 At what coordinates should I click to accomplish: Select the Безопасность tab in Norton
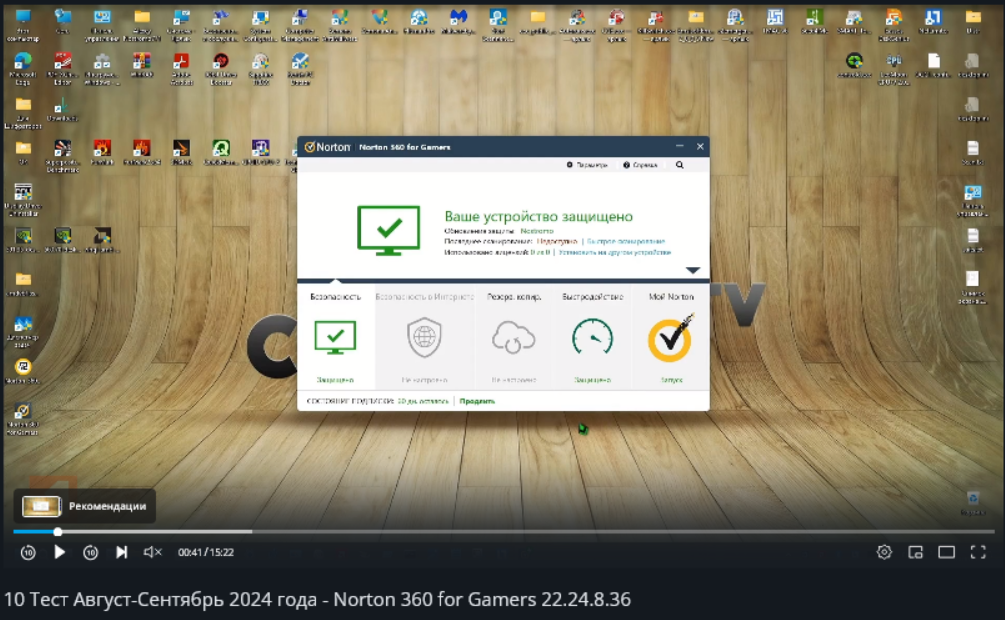pos(335,337)
